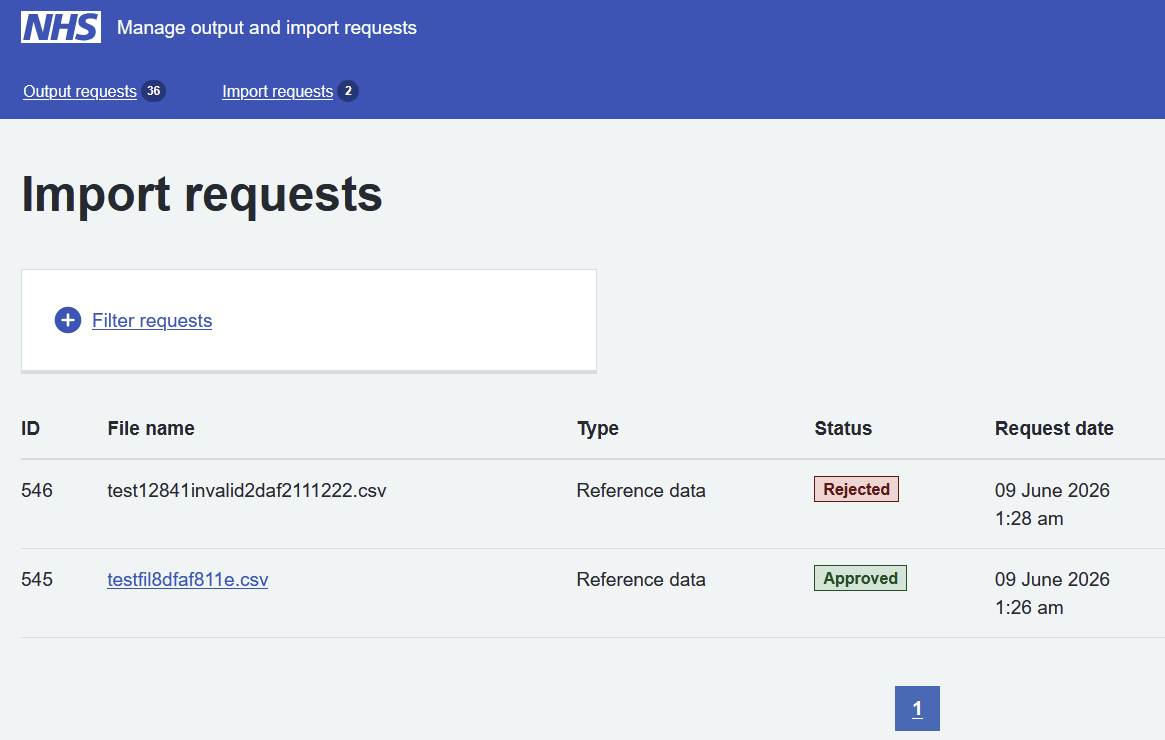The image size is (1165, 740).
Task: Open the testfil8dfaf811e.csv file link
Action: point(187,580)
